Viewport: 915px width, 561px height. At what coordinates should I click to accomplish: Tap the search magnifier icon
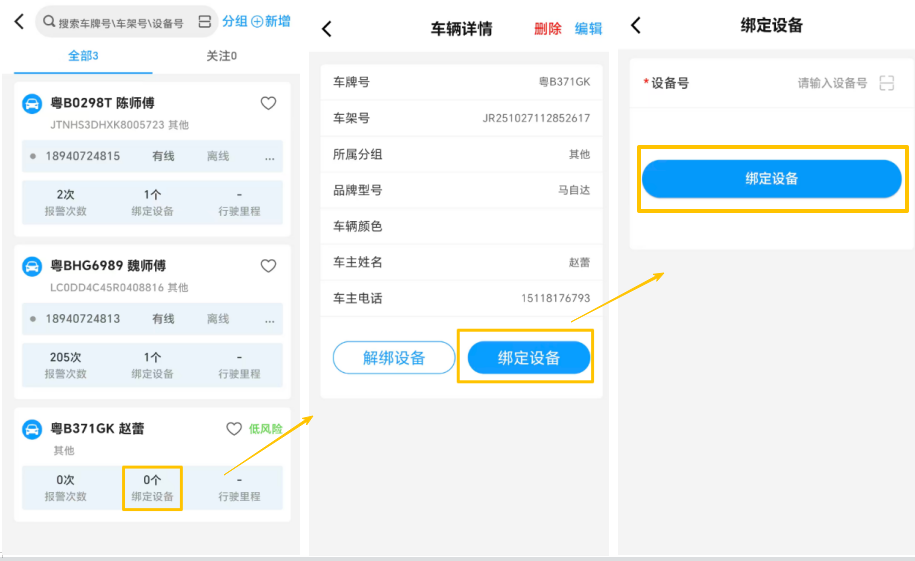coord(47,22)
